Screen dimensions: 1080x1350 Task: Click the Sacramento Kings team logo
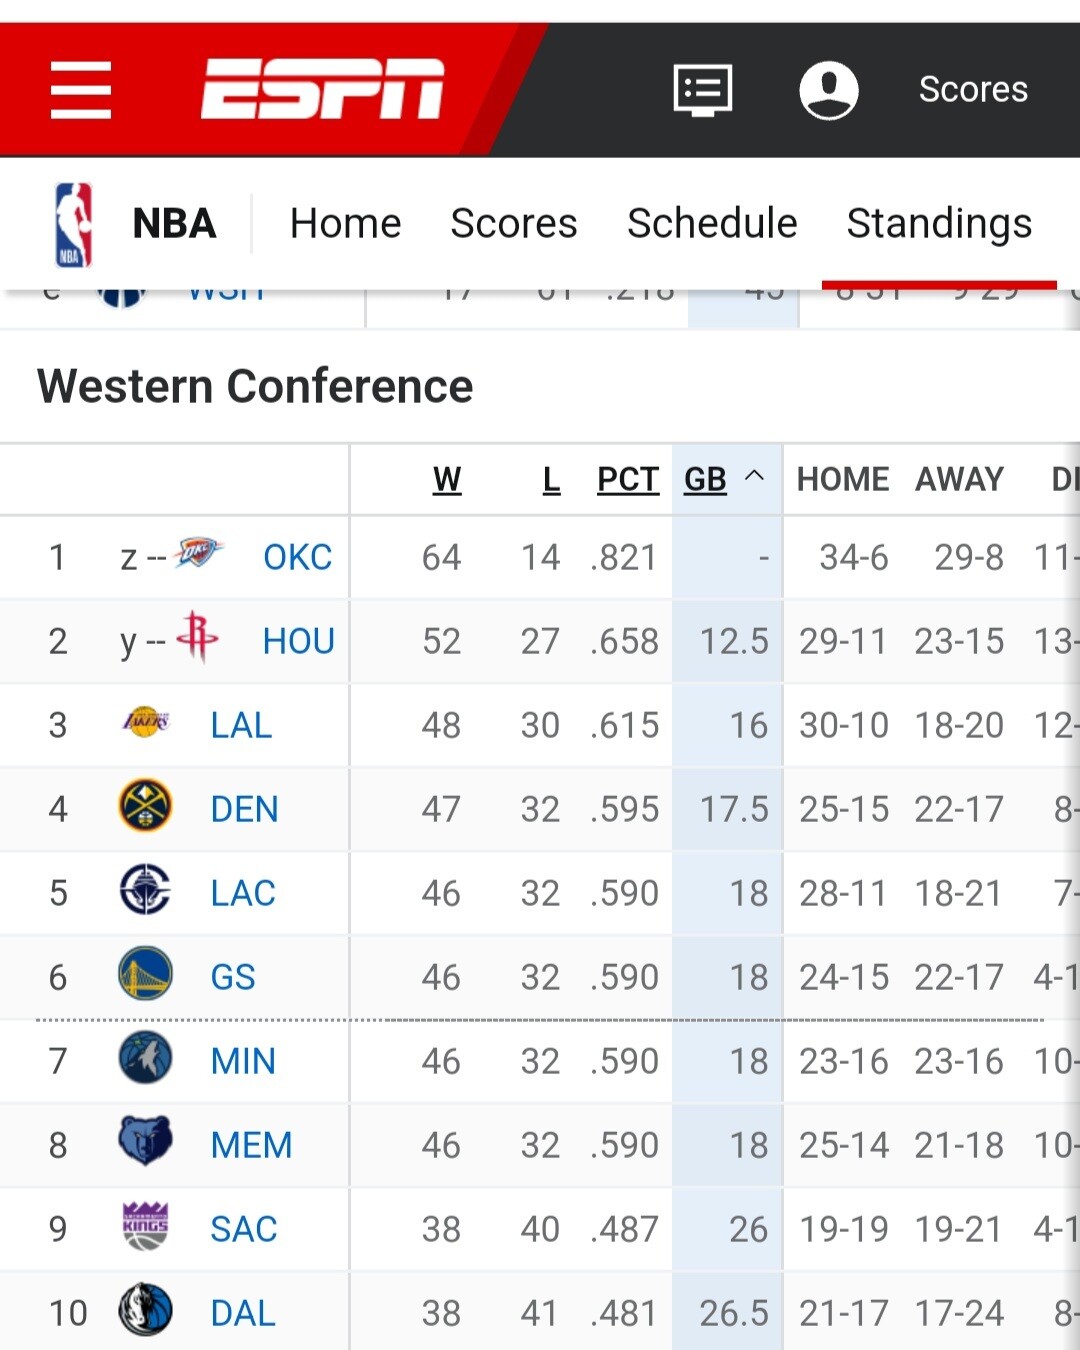point(145,1227)
